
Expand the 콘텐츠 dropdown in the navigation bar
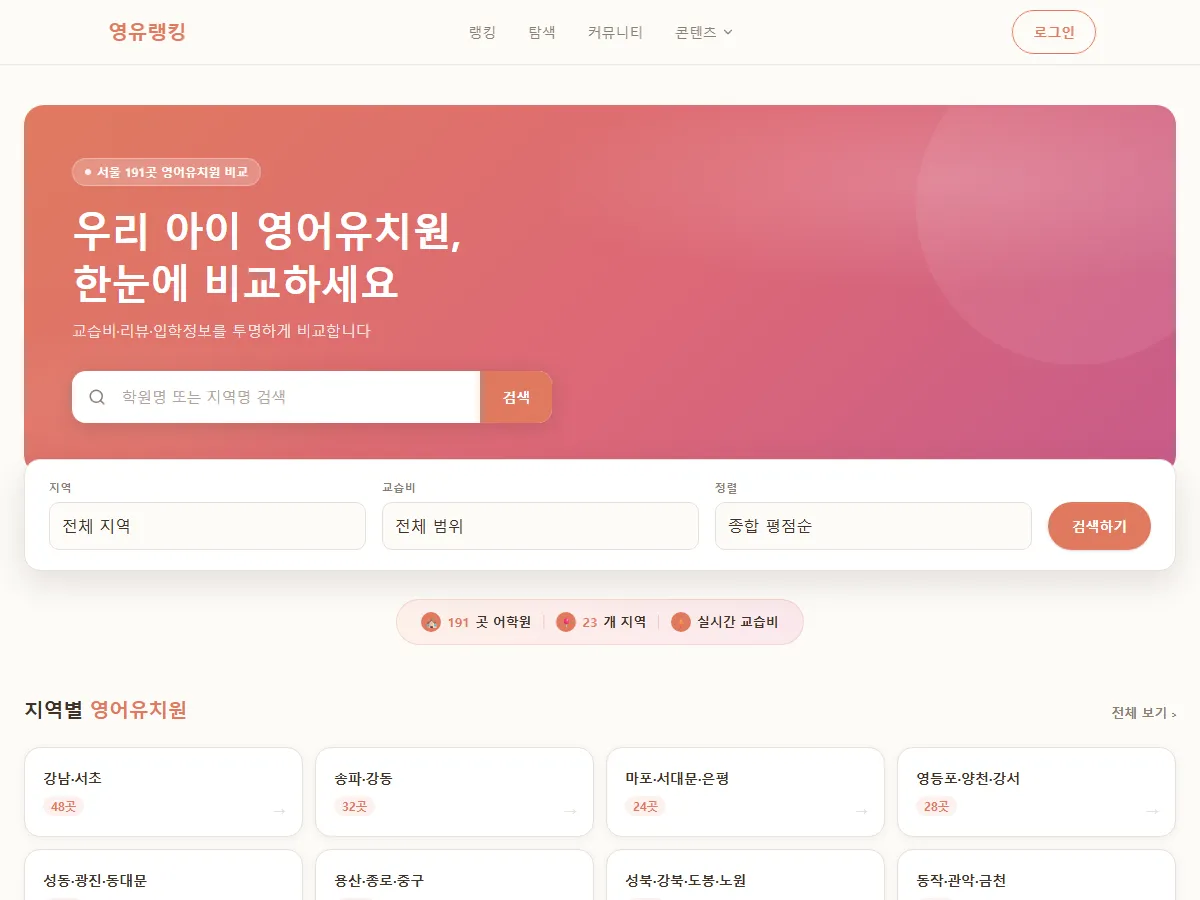(704, 31)
